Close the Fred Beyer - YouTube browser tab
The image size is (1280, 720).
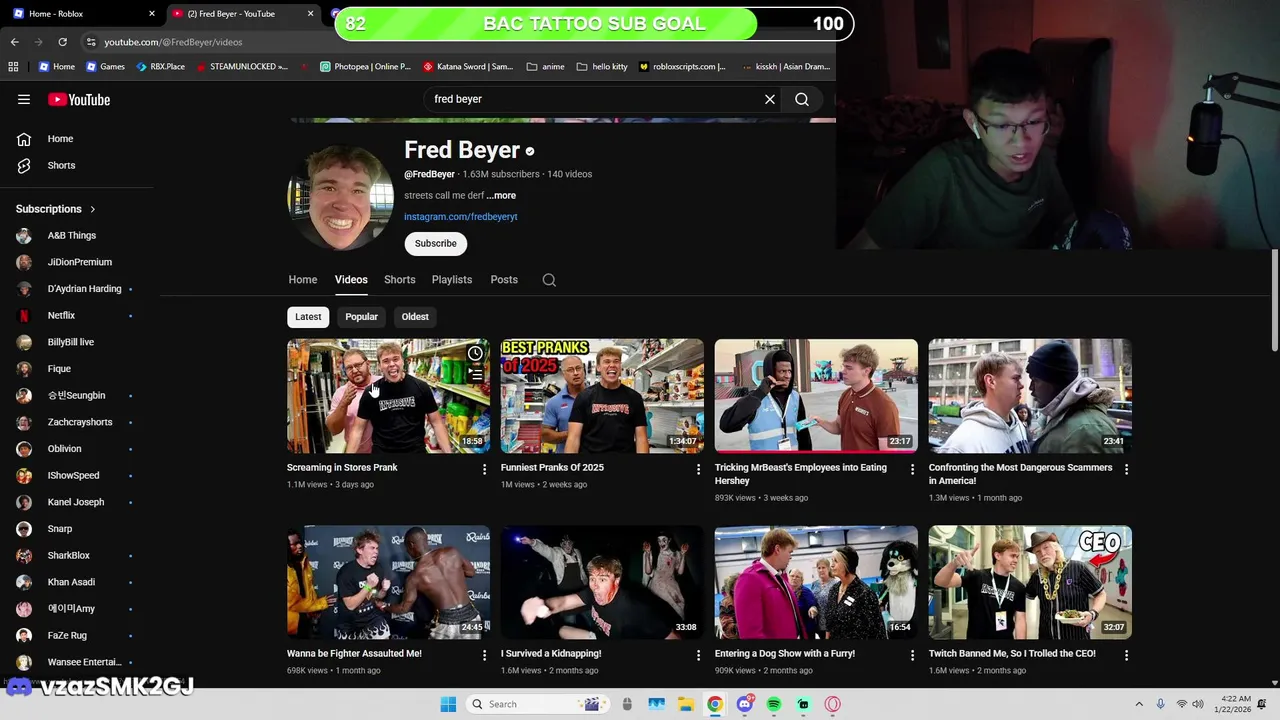tap(310, 14)
